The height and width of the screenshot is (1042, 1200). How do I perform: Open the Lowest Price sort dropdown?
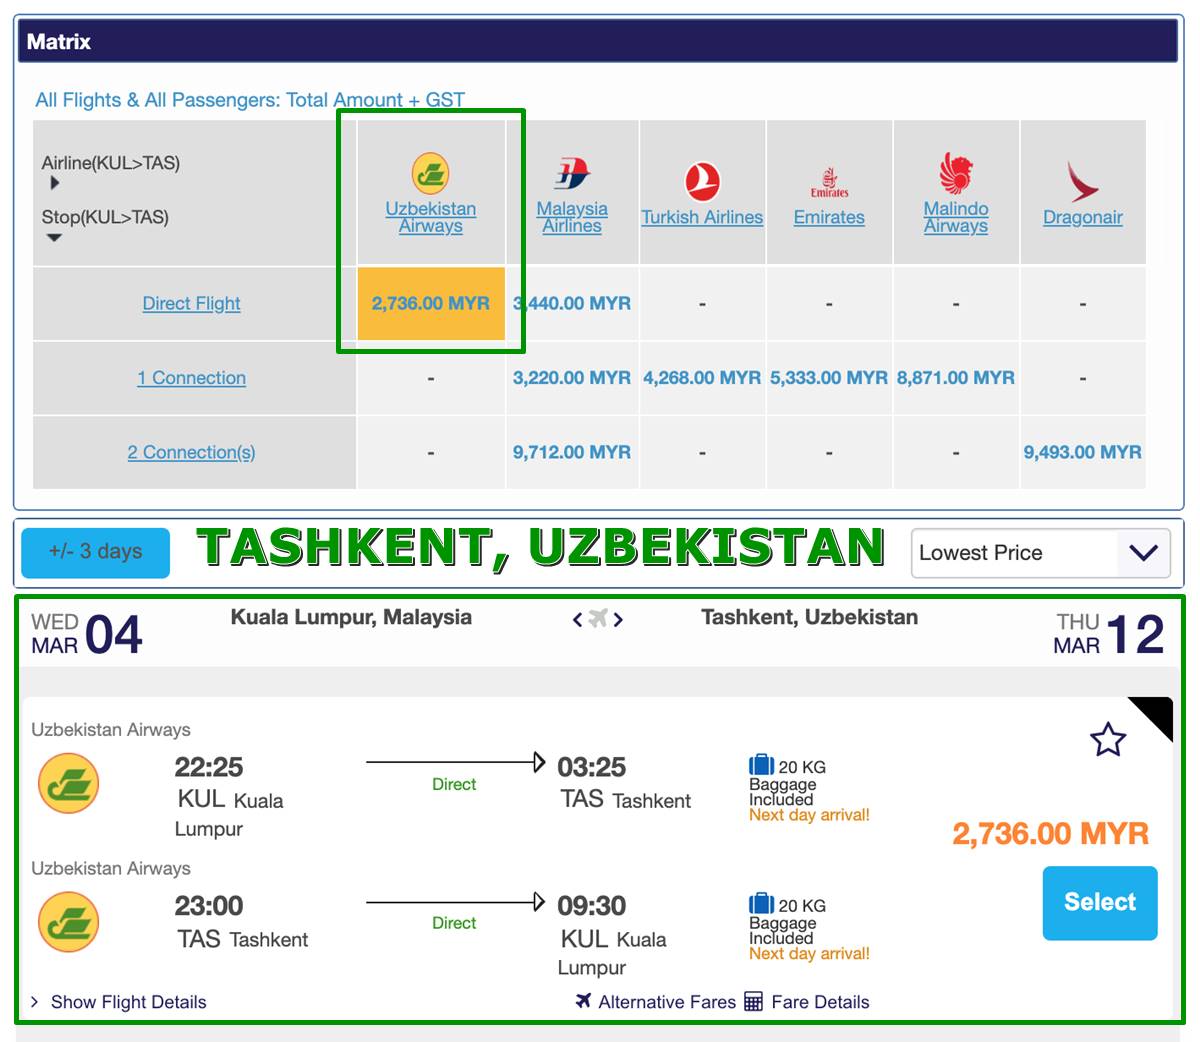coord(1041,552)
